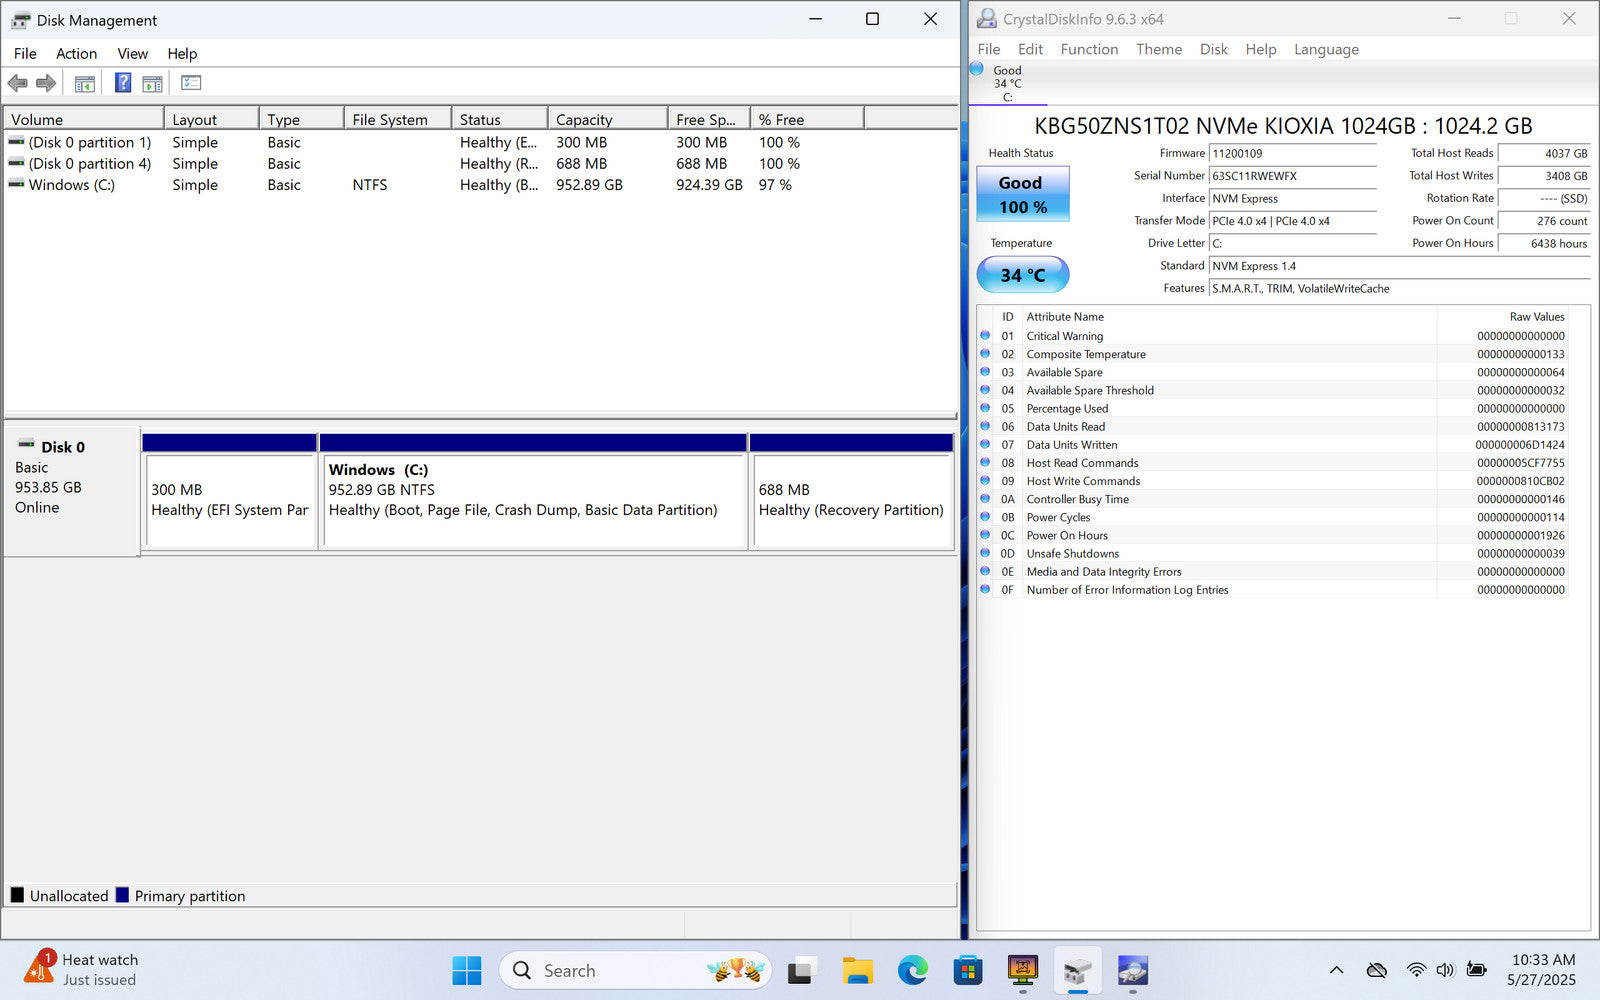
Task: Click the Wi-Fi icon in system tray
Action: tap(1416, 970)
